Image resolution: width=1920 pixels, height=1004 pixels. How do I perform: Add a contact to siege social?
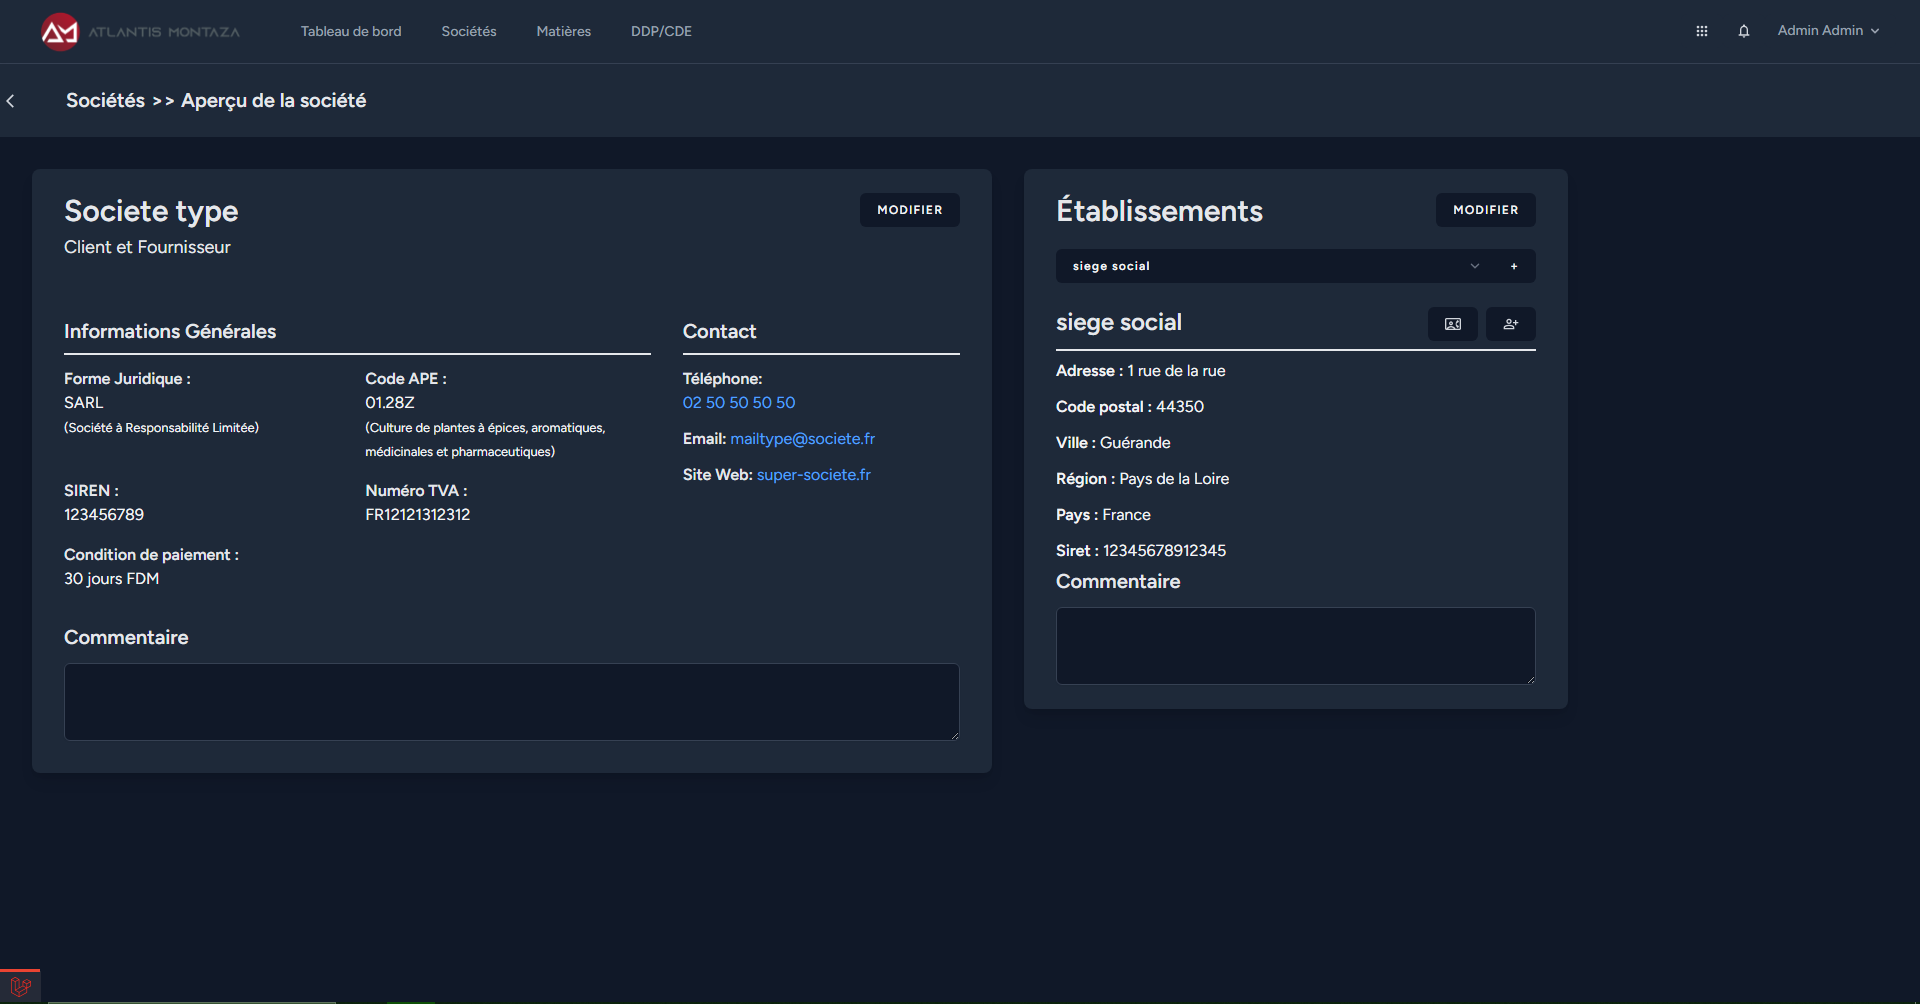1510,324
